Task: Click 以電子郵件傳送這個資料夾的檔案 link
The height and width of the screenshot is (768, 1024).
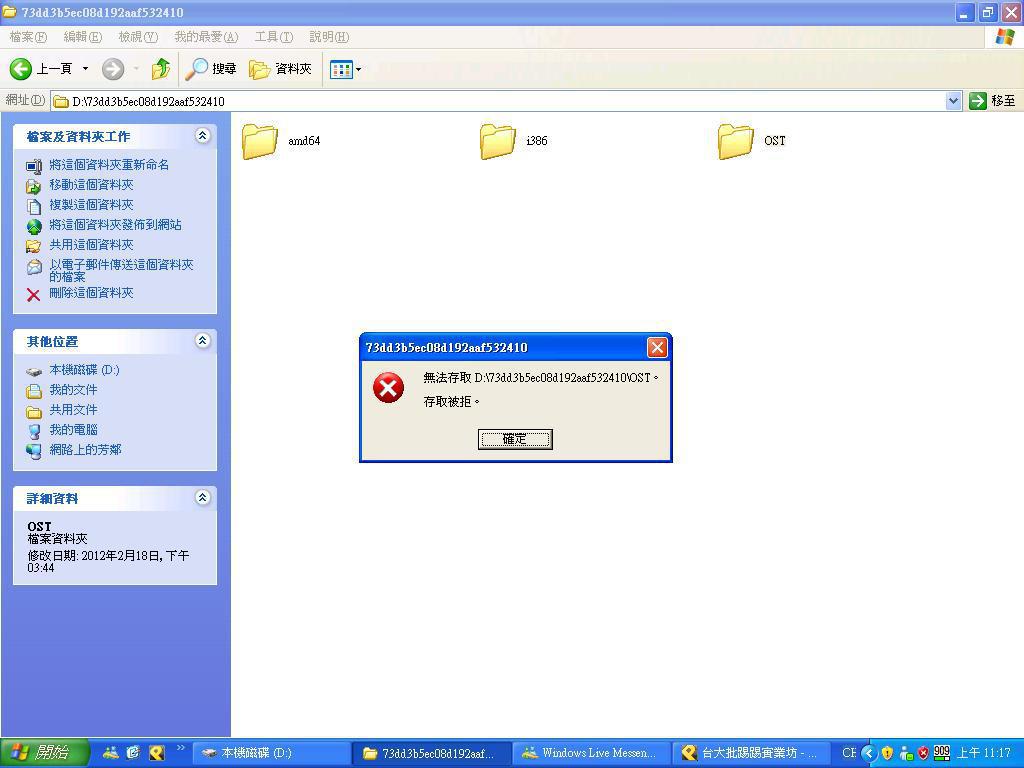Action: 121,270
